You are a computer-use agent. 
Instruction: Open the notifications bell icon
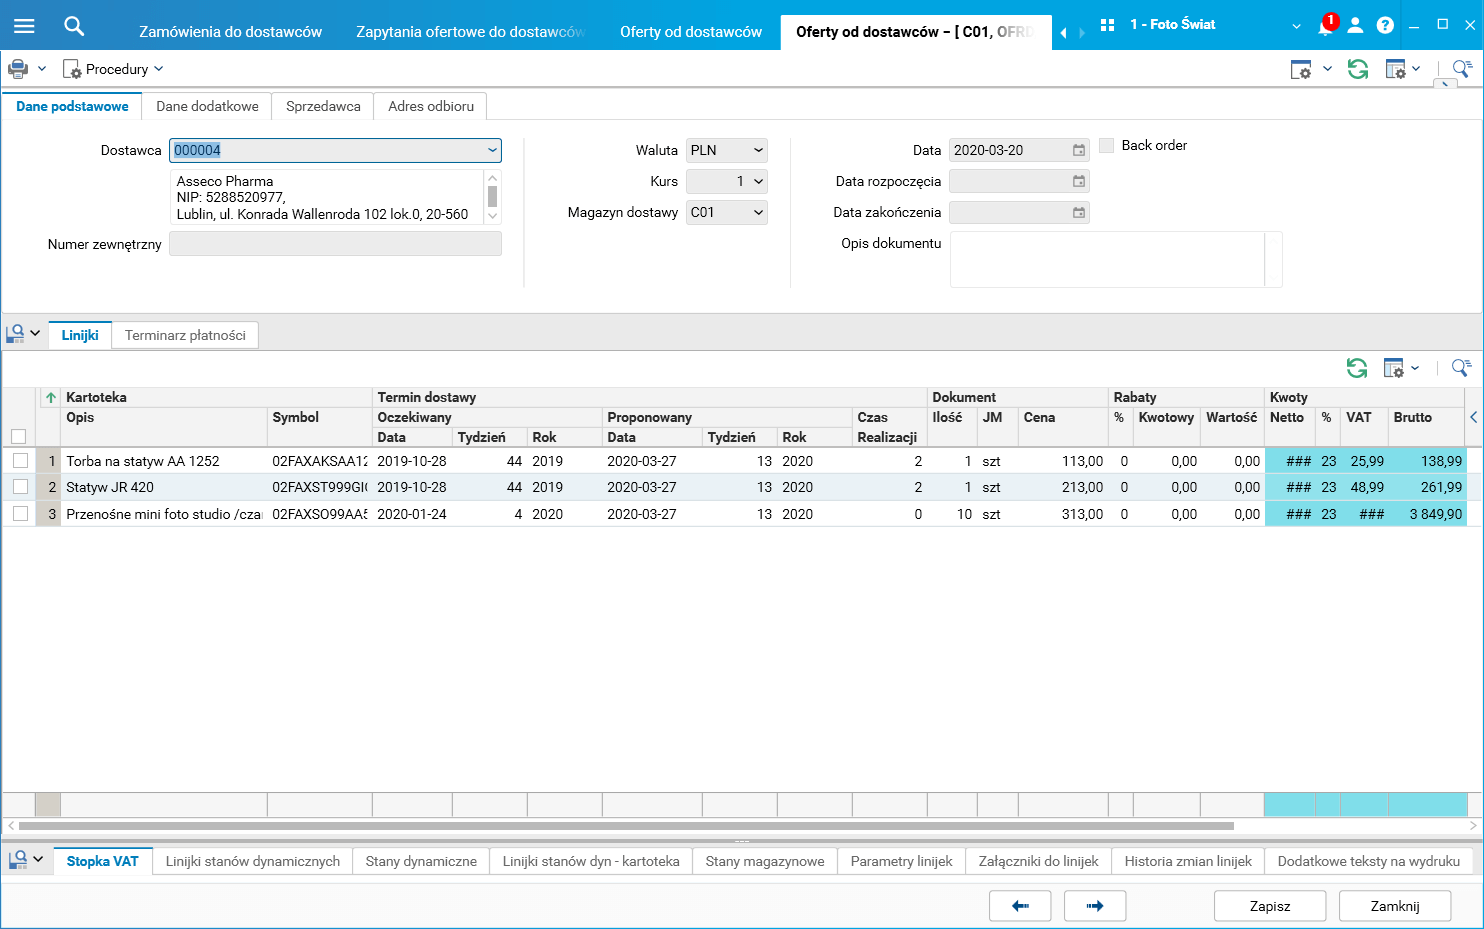pos(1325,26)
